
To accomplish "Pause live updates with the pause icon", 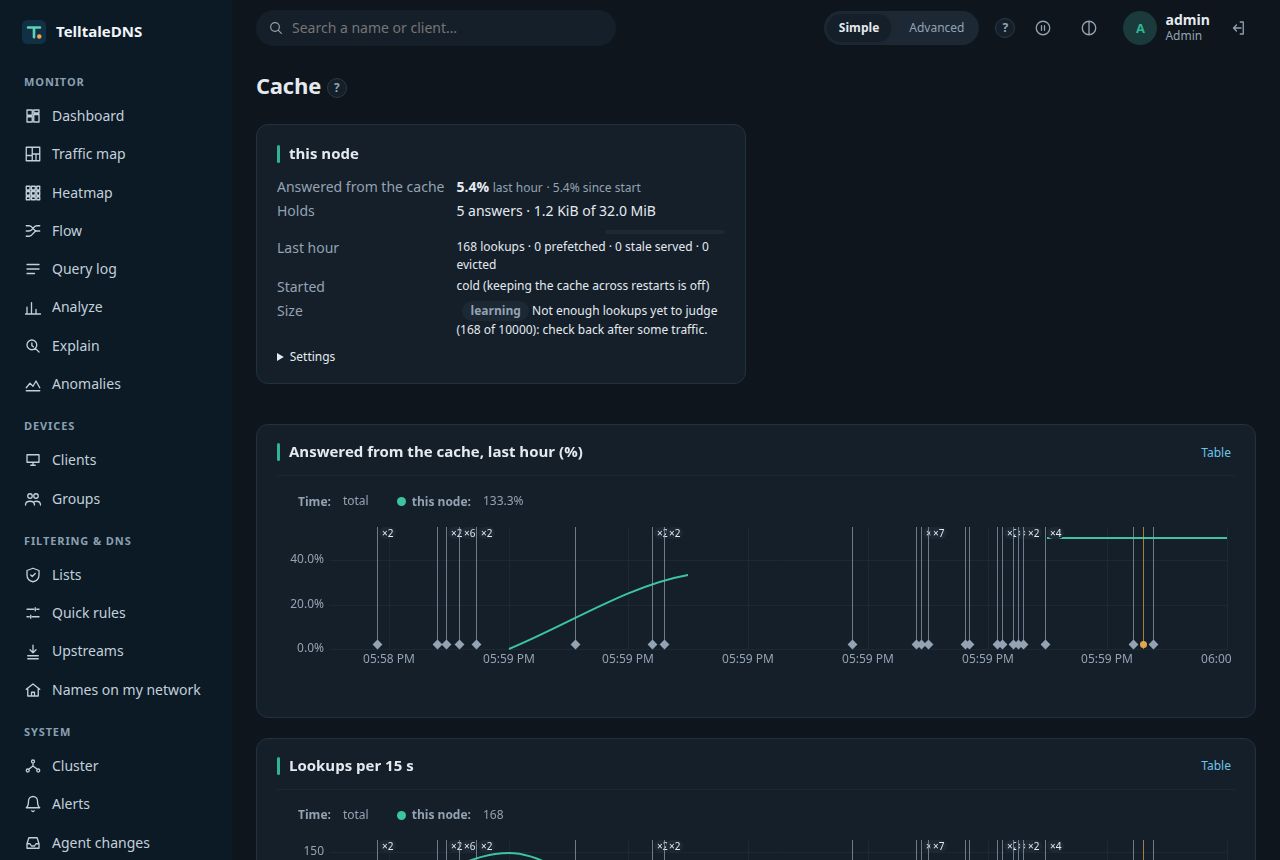I will [x=1043, y=28].
